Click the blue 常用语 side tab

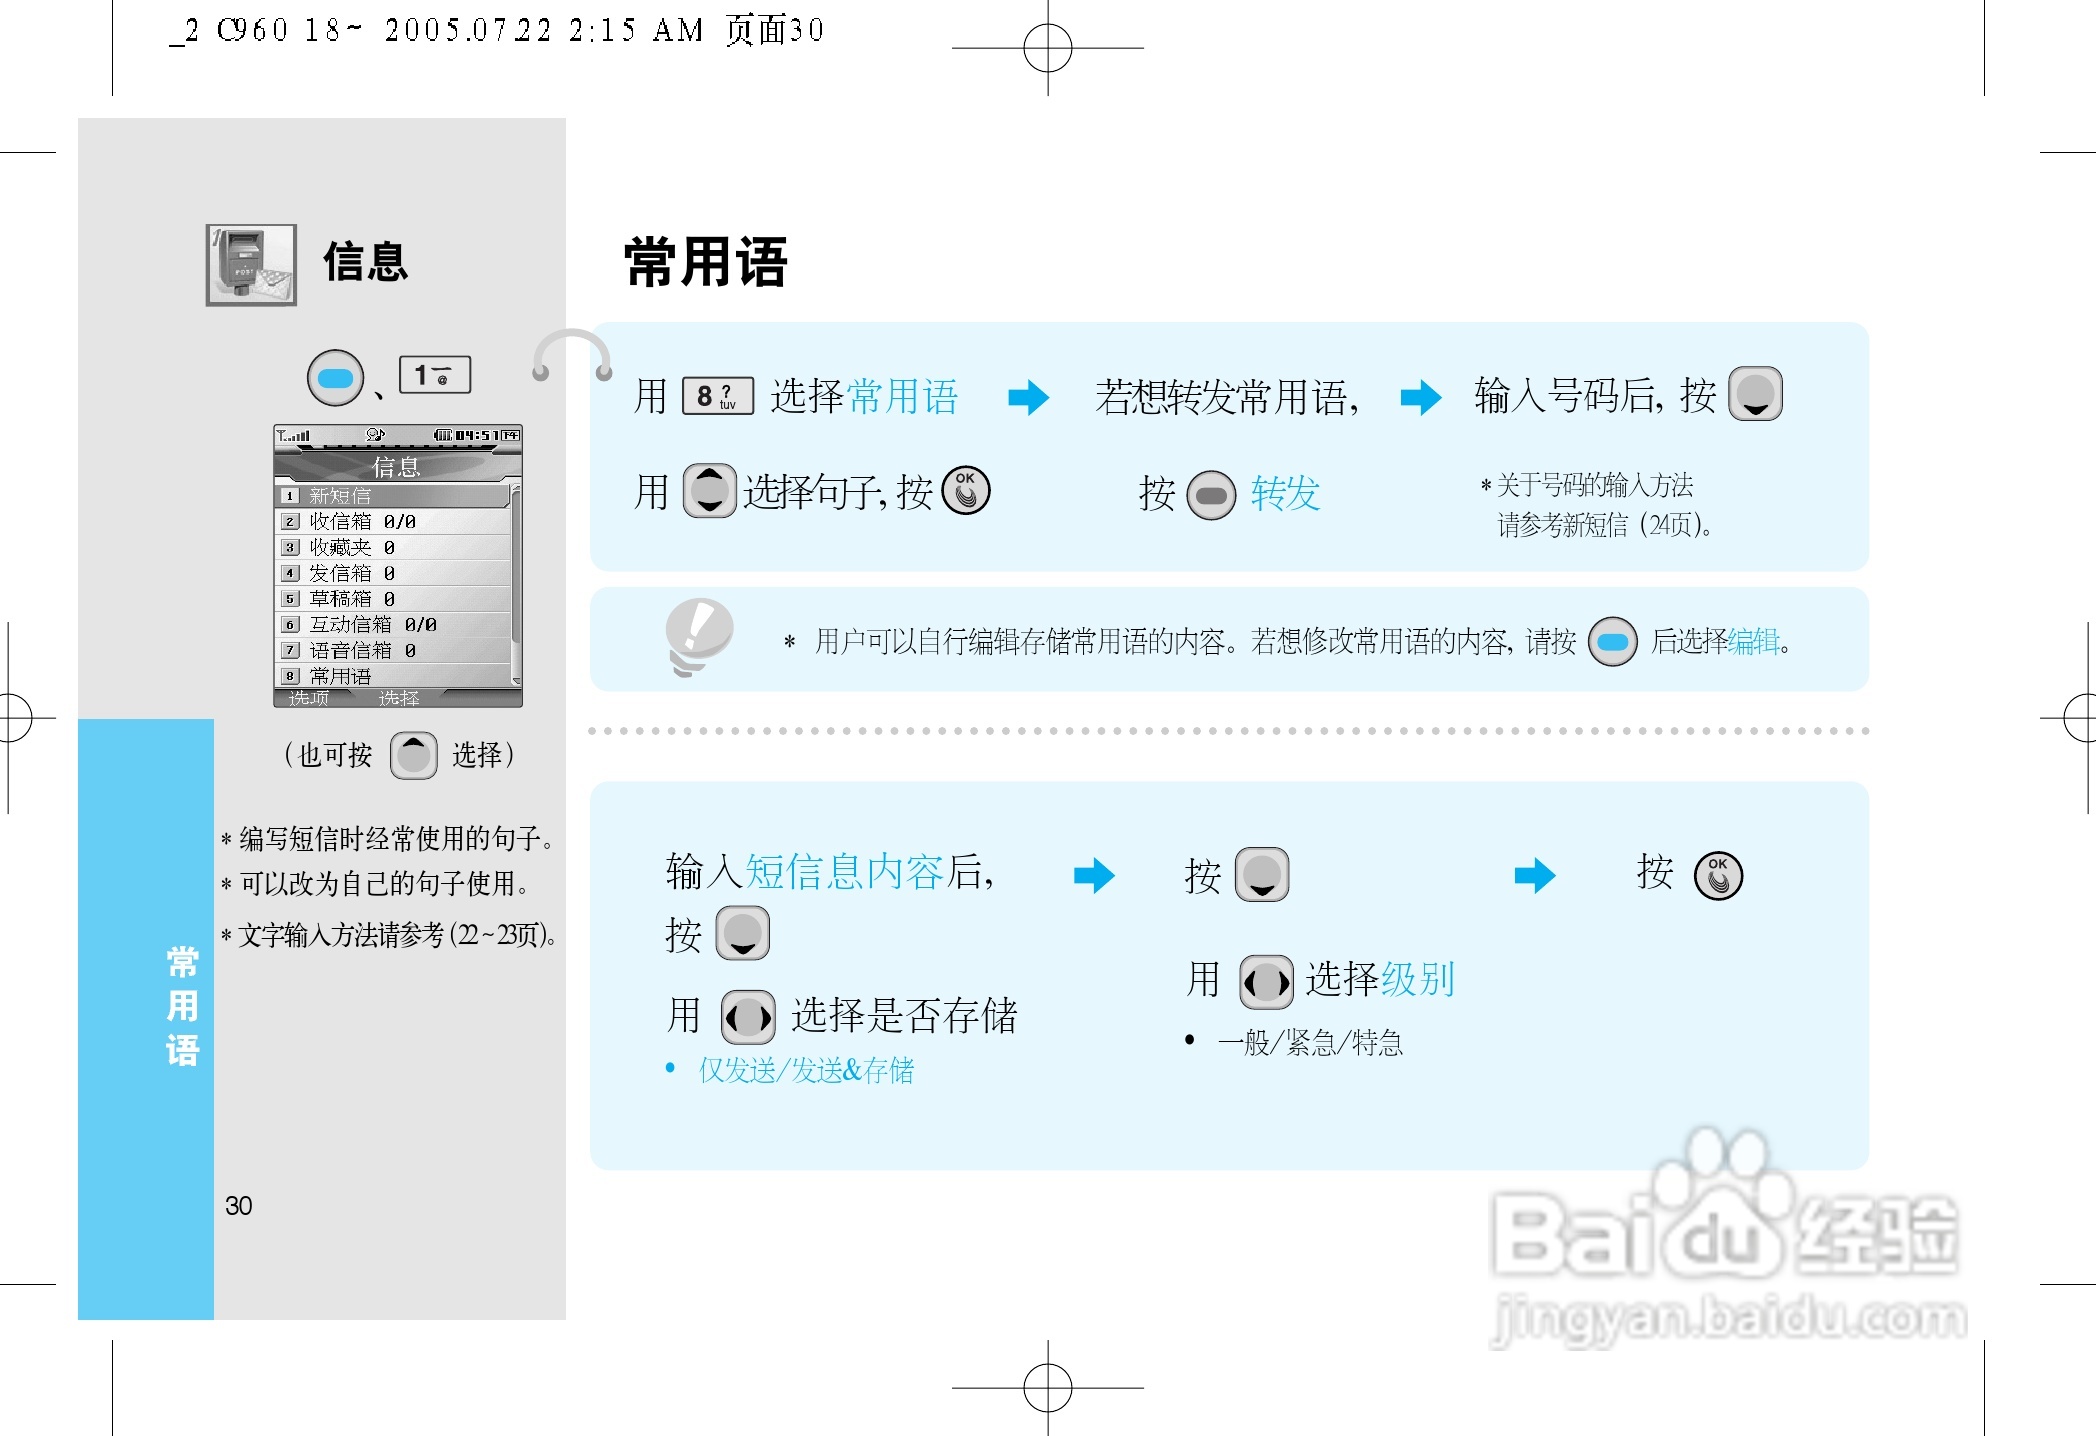[x=182, y=1006]
